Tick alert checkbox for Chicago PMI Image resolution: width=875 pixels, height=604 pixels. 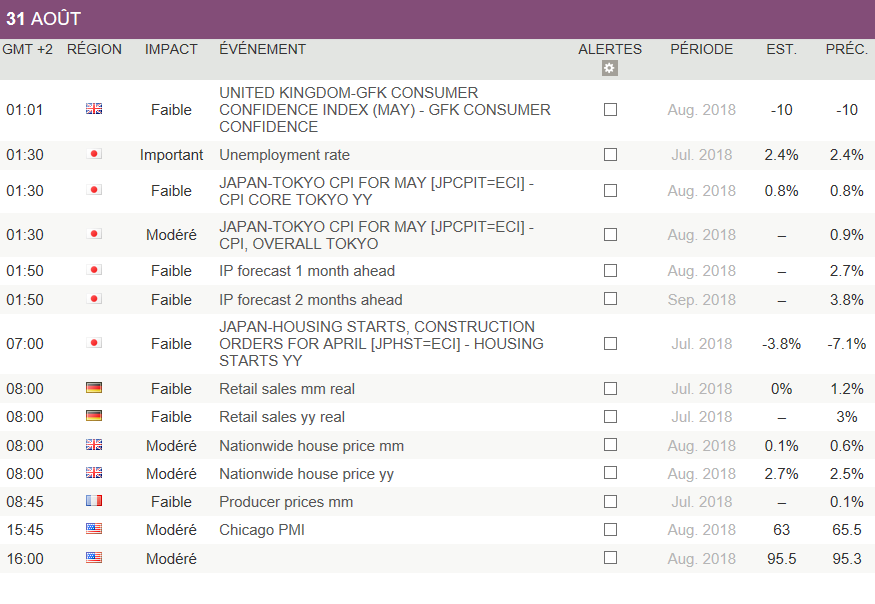(x=610, y=530)
